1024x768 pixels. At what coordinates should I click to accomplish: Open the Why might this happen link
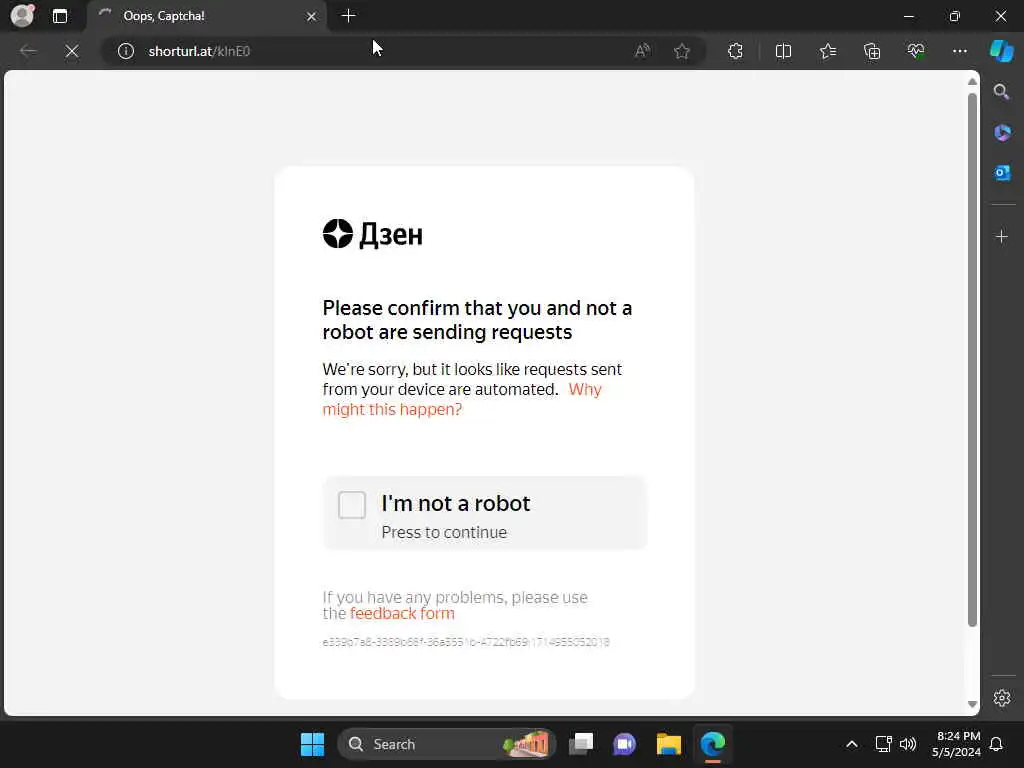click(x=462, y=399)
